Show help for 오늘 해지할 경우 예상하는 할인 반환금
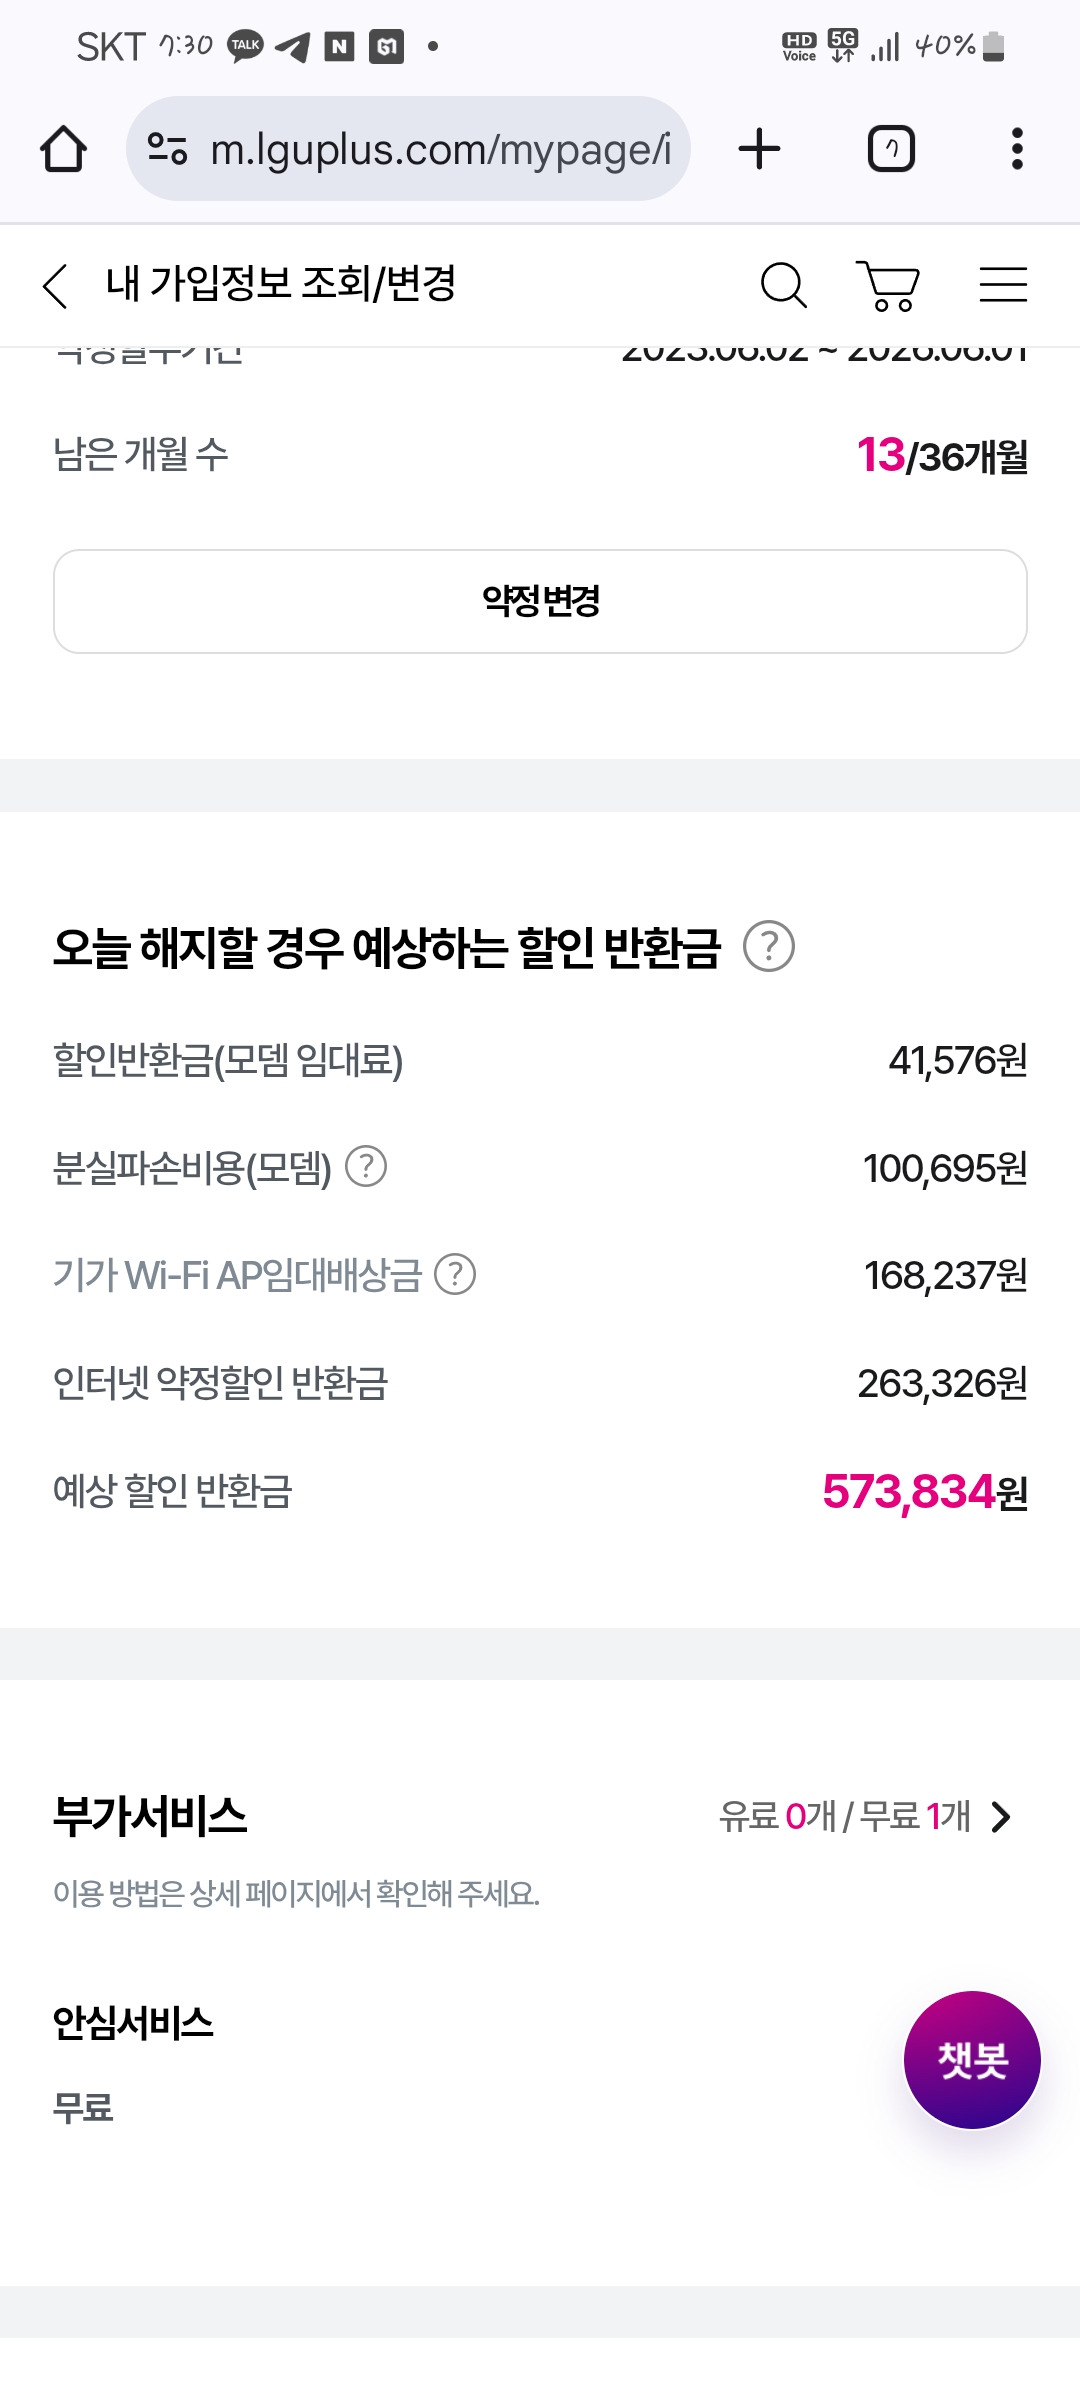This screenshot has width=1080, height=2400. point(769,946)
